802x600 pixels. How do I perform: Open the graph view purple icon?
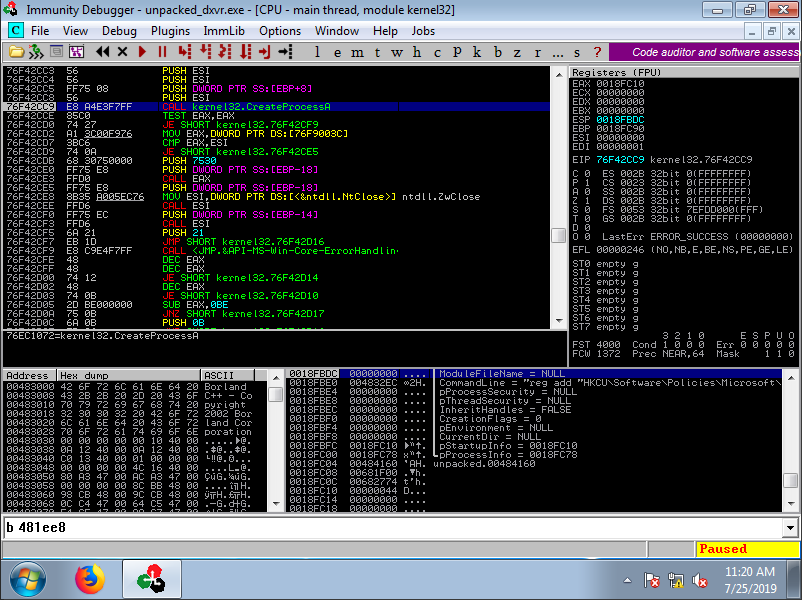[76, 52]
